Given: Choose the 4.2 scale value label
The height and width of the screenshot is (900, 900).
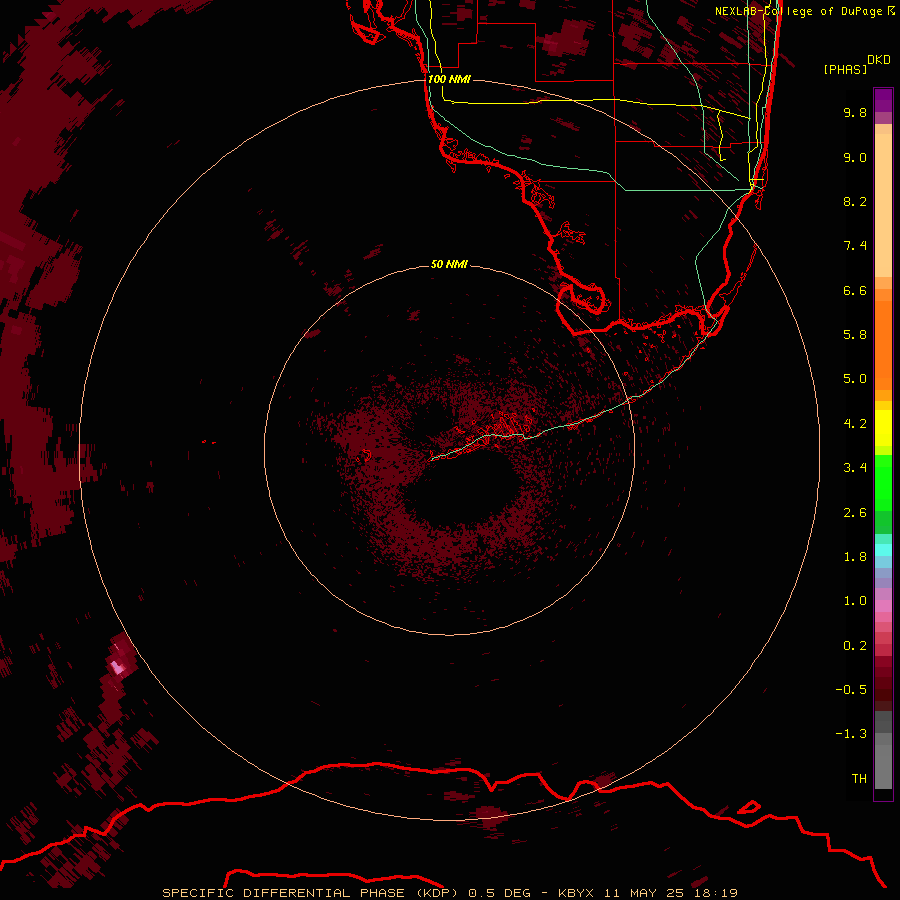Looking at the screenshot, I should (855, 424).
